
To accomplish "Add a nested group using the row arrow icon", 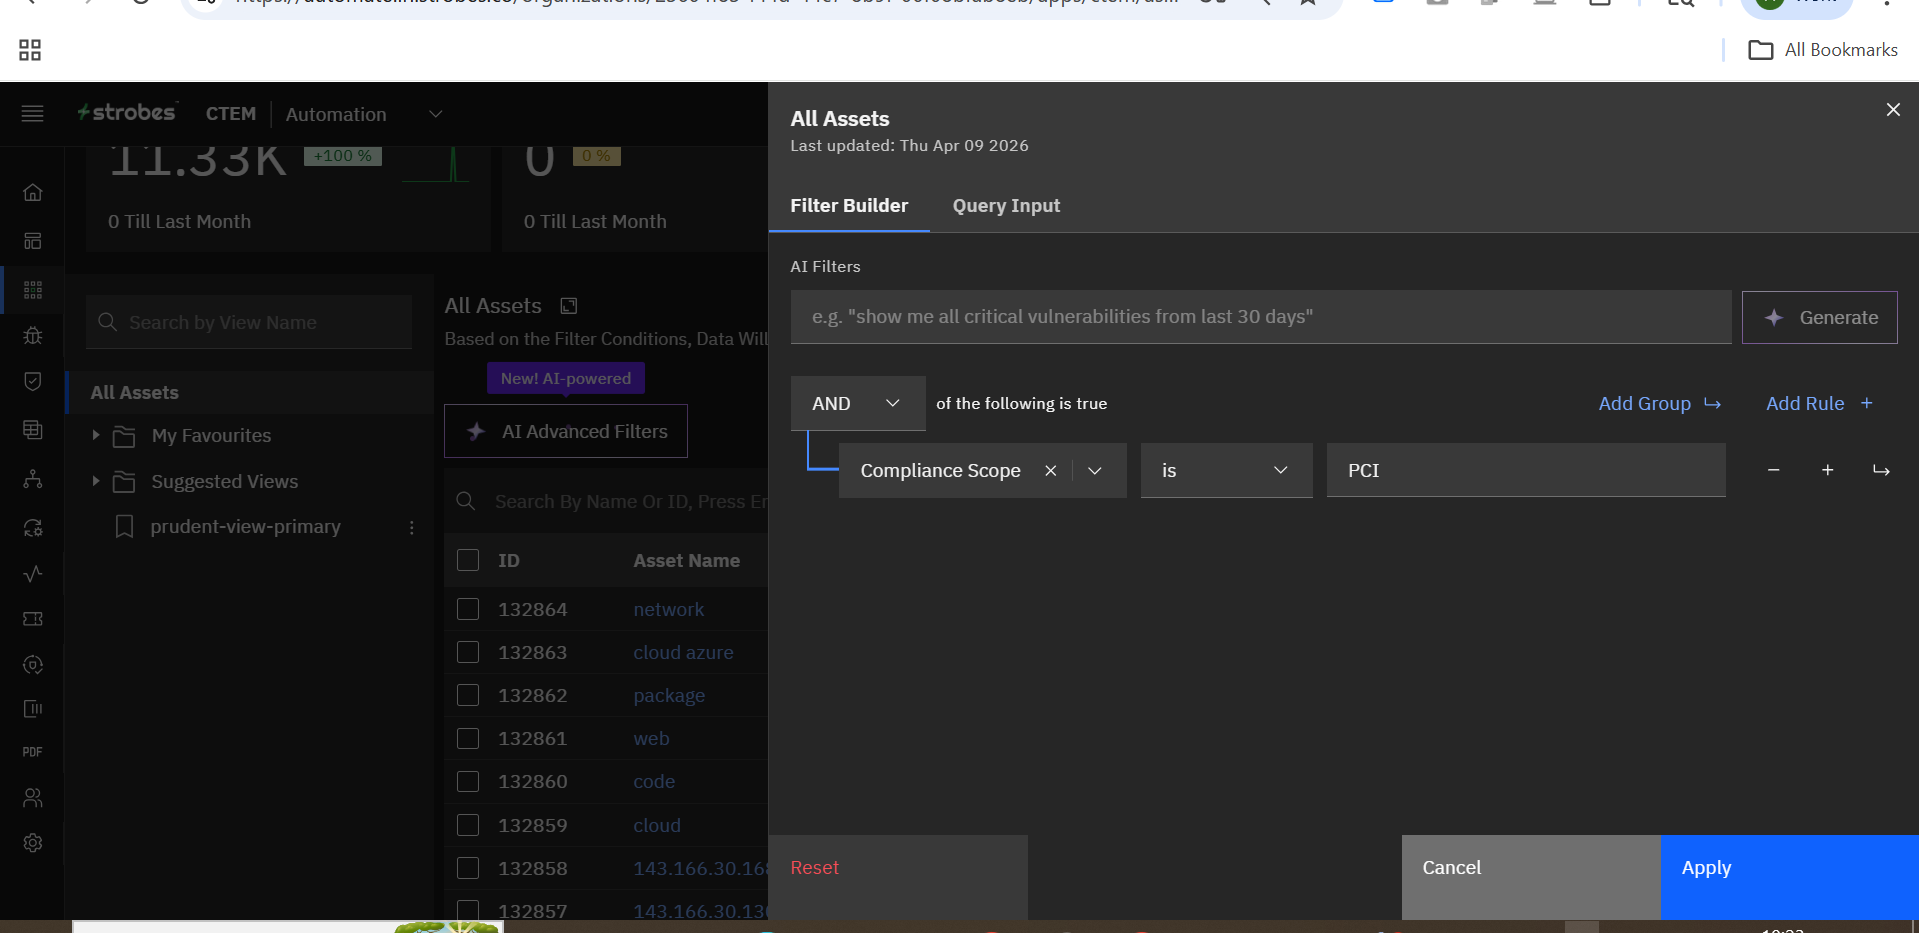I will [x=1881, y=470].
